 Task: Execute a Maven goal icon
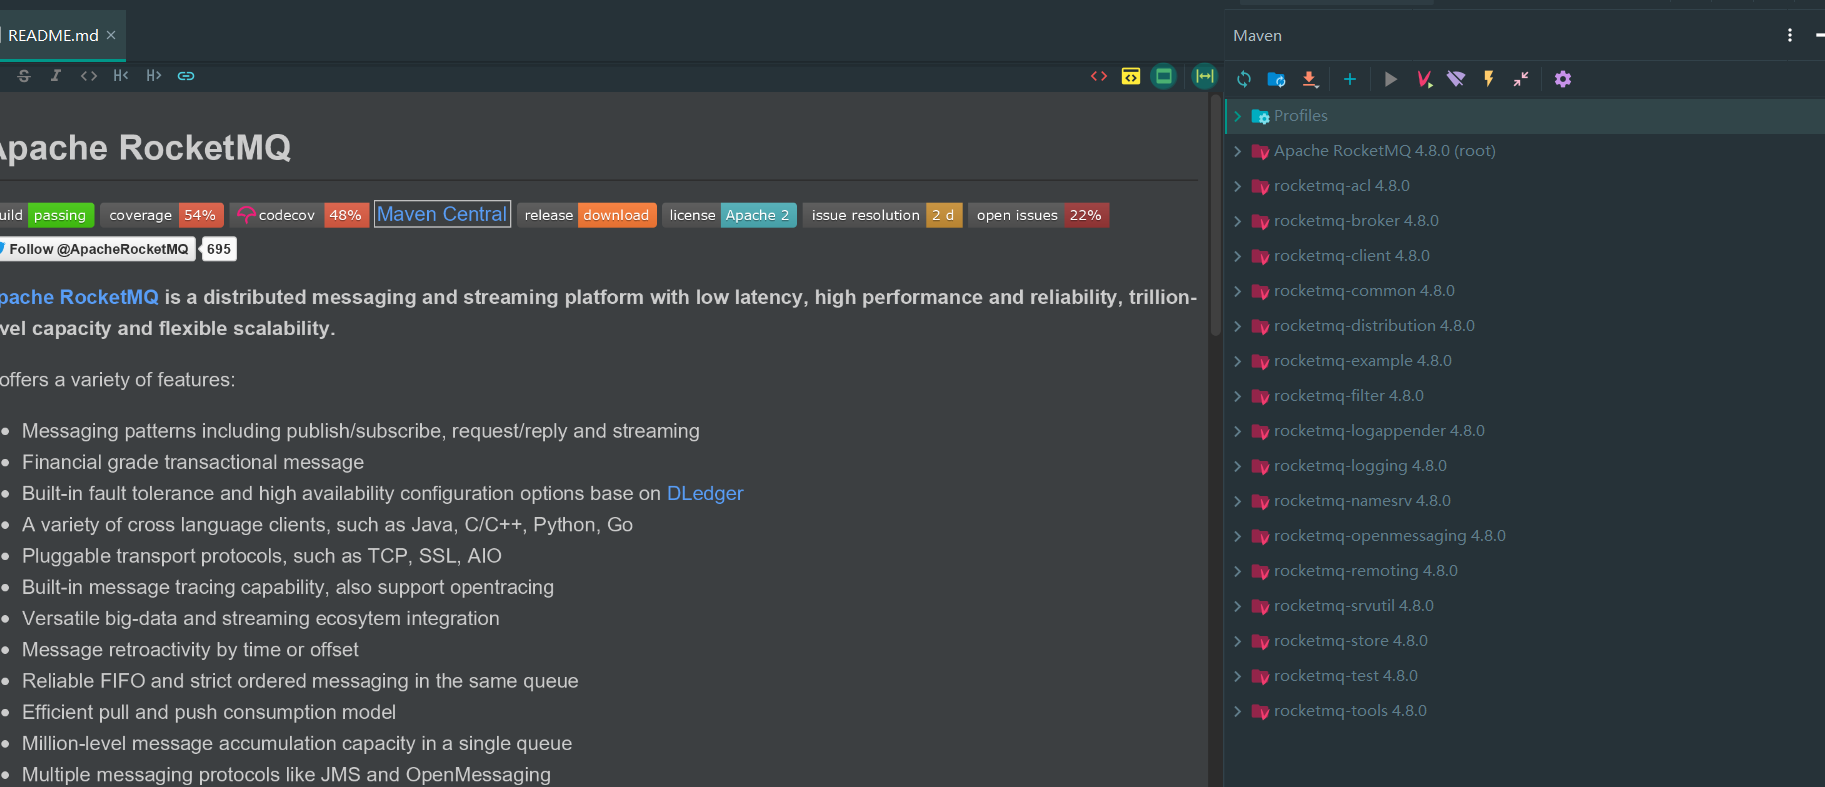click(1424, 79)
